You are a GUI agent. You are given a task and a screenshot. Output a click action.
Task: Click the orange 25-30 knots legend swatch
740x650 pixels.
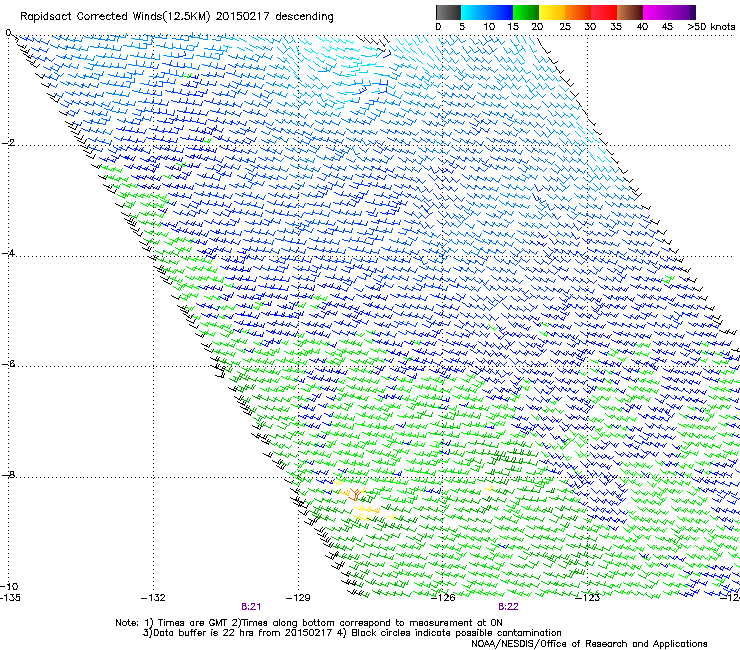pyautogui.click(x=578, y=12)
